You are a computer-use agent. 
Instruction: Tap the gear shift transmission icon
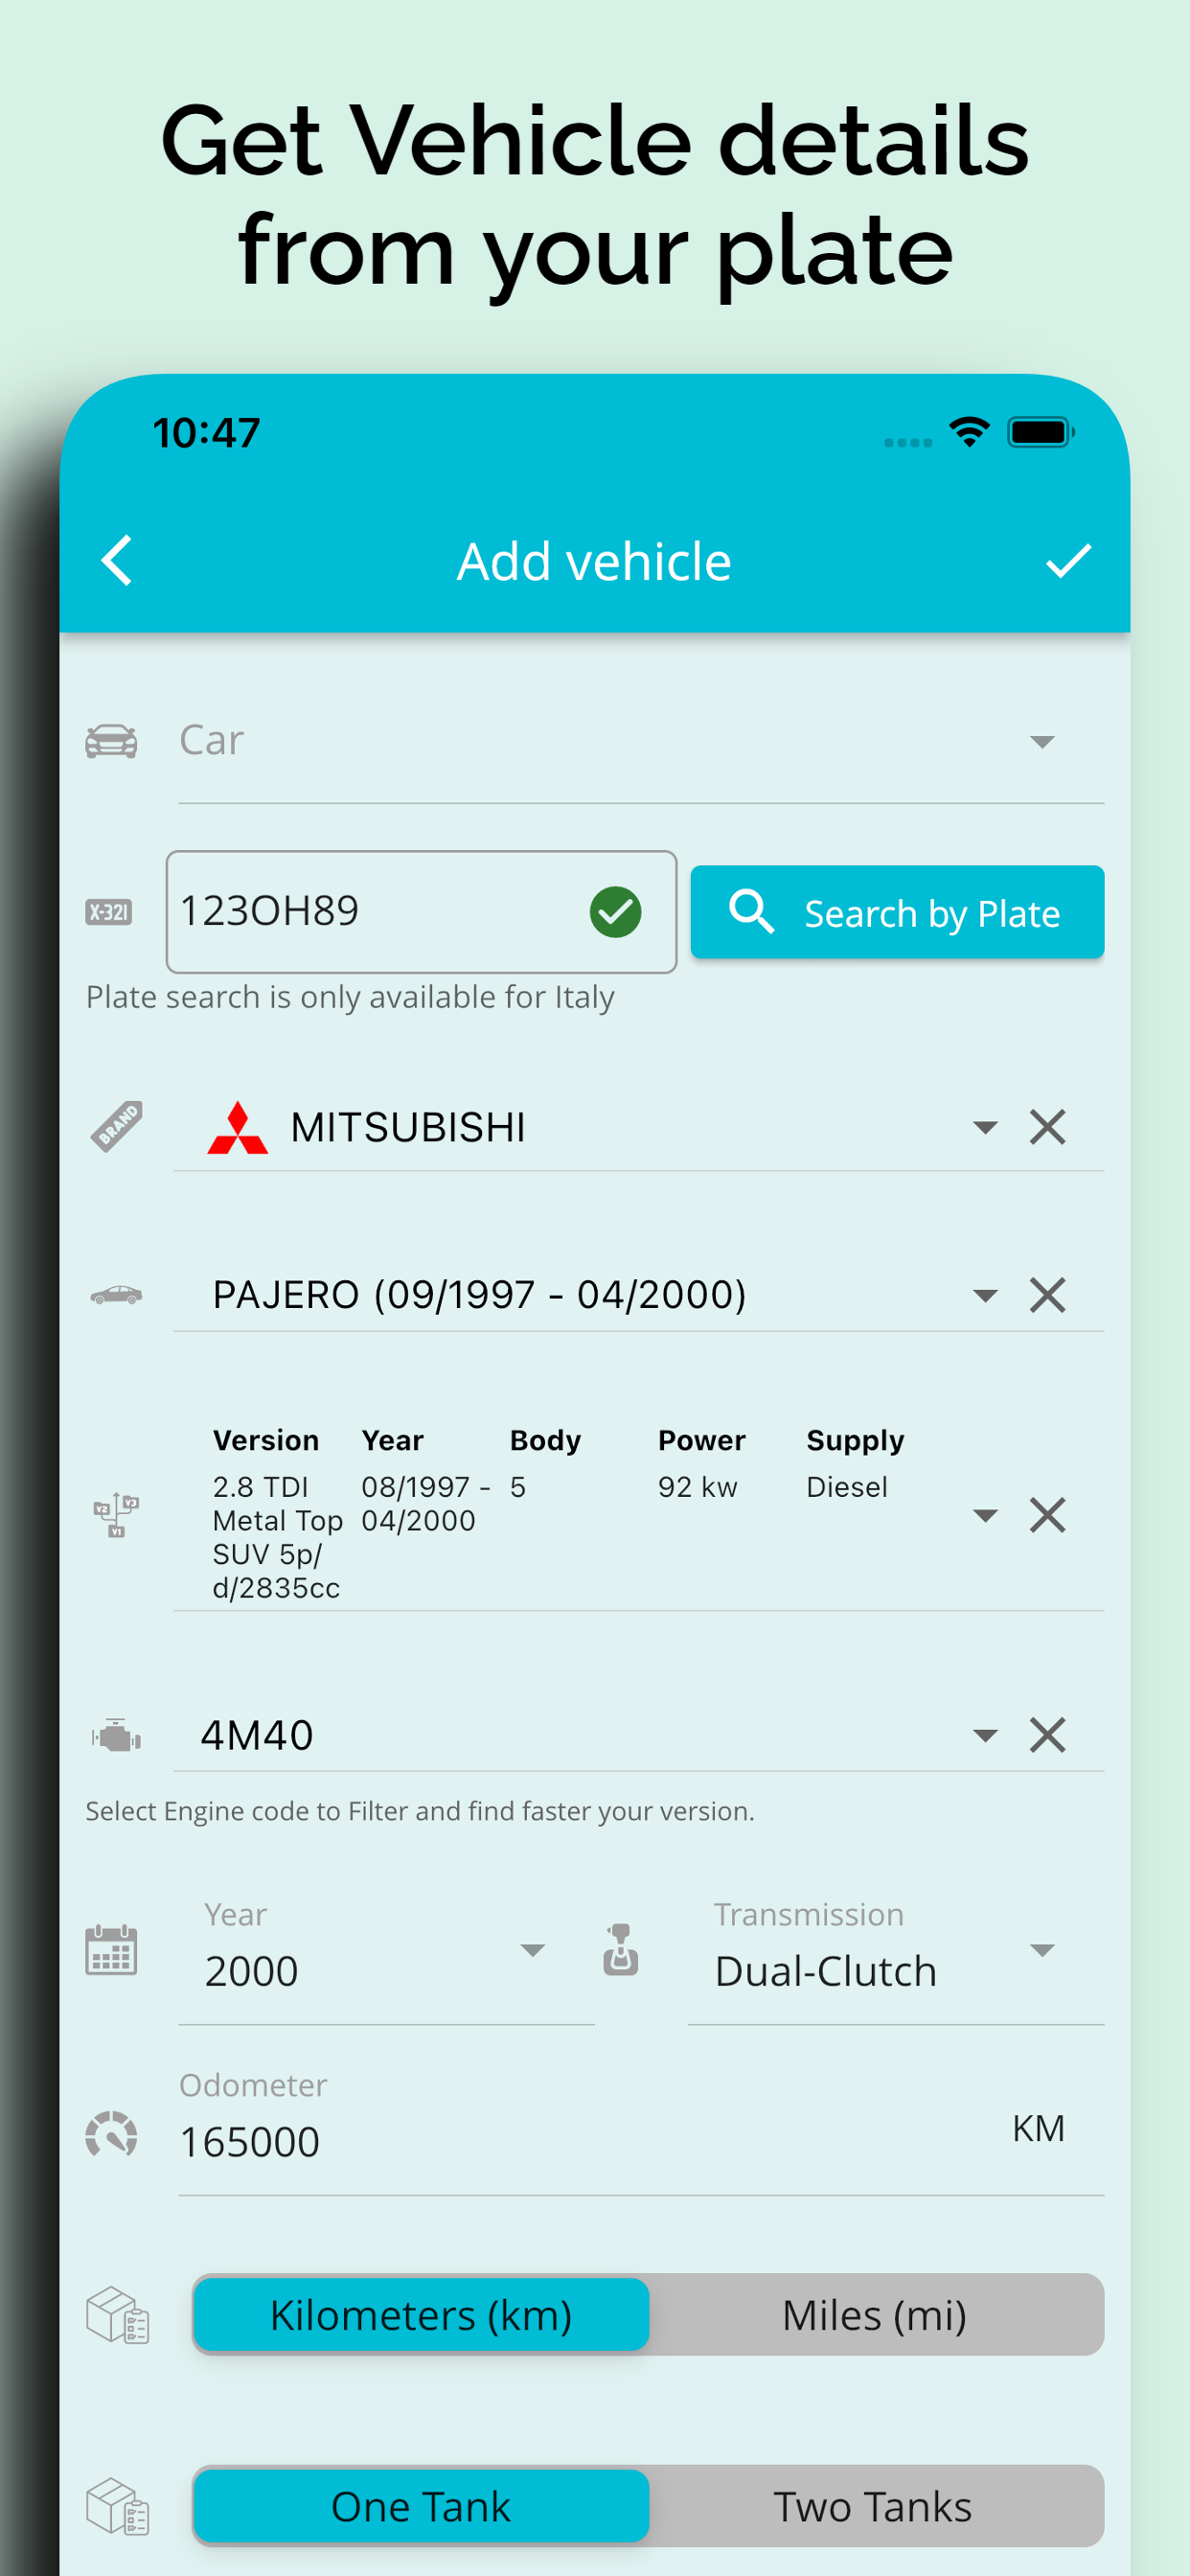point(620,1949)
